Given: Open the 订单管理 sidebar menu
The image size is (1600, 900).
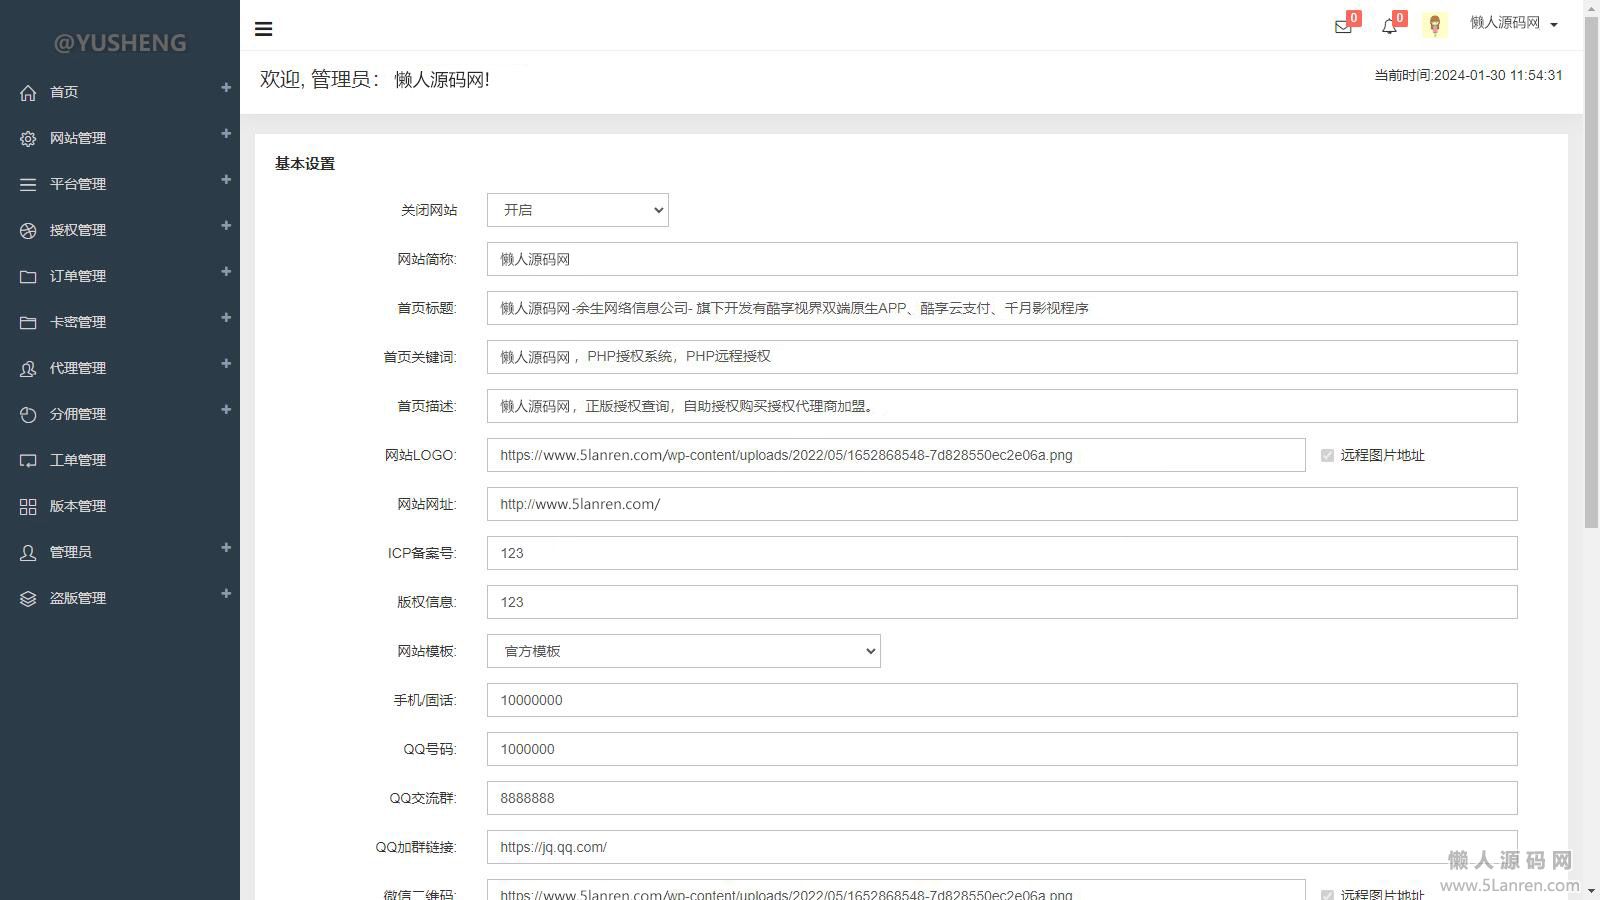Looking at the screenshot, I should pyautogui.click(x=78, y=276).
